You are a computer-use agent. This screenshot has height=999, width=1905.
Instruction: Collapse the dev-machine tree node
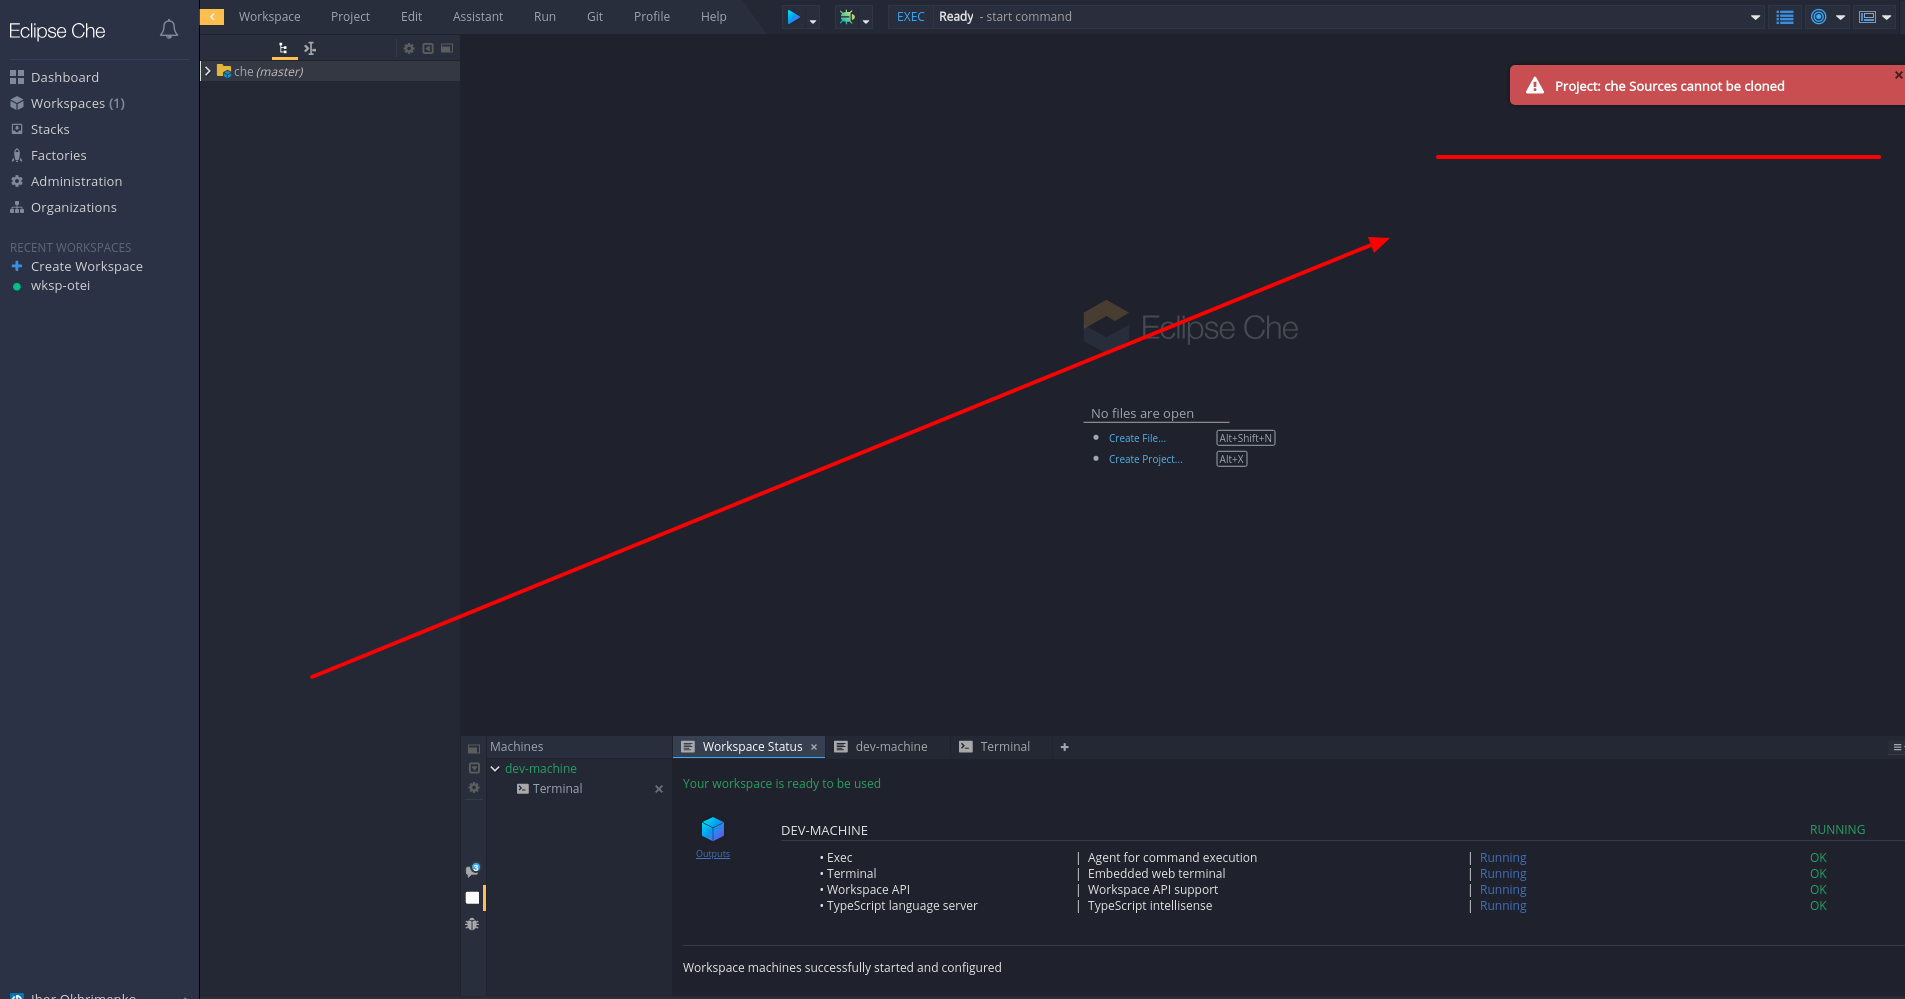495,769
